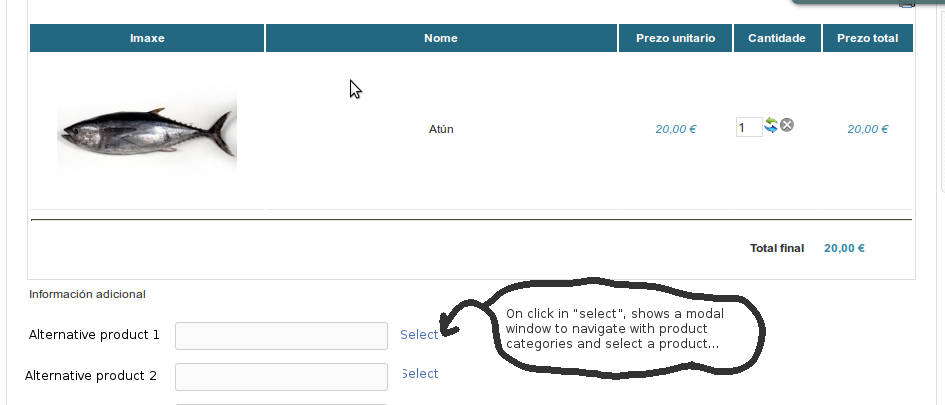Image resolution: width=945 pixels, height=405 pixels.
Task: Click the Imaxe column header
Action: pyautogui.click(x=147, y=39)
